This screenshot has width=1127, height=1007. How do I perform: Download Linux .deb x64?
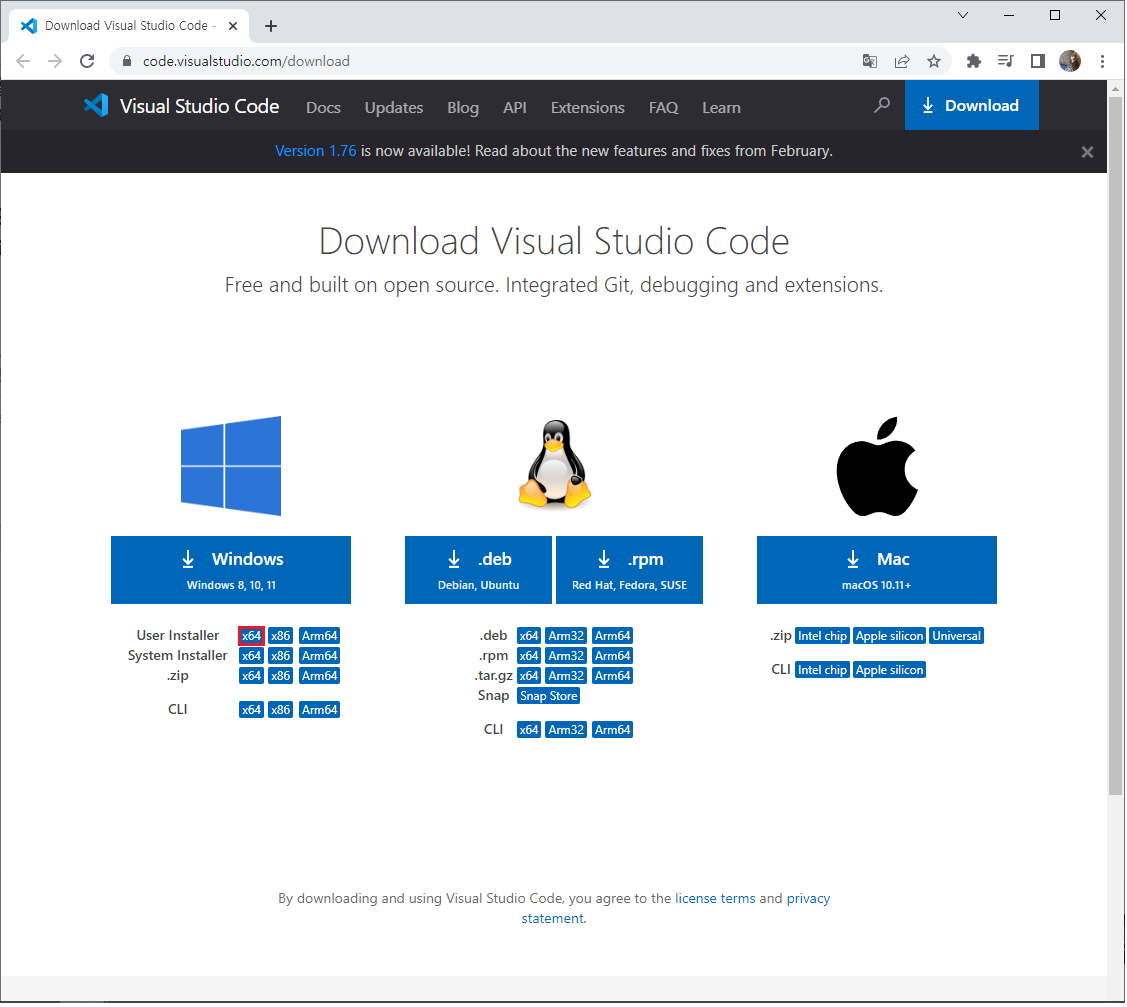pyautogui.click(x=529, y=636)
